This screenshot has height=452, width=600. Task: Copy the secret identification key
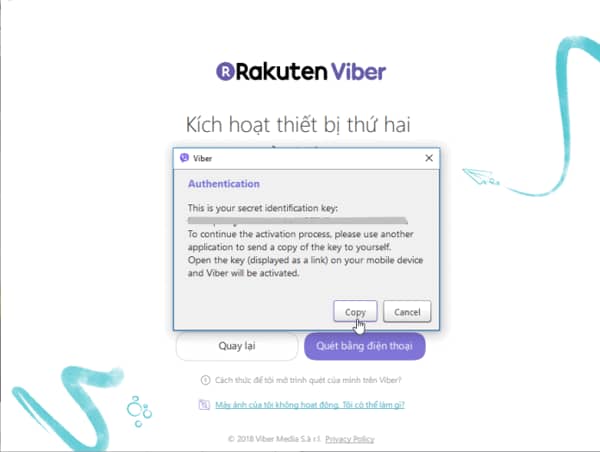point(355,312)
